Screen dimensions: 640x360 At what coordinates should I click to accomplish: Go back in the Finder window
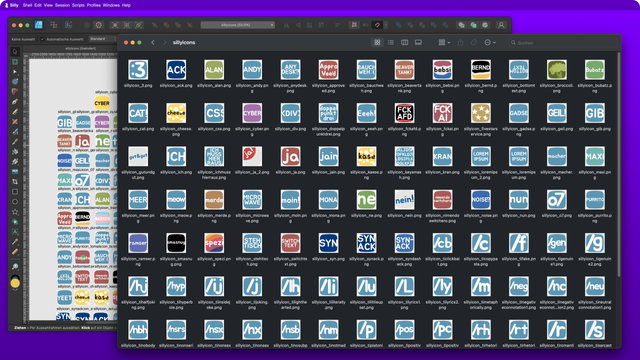point(153,42)
